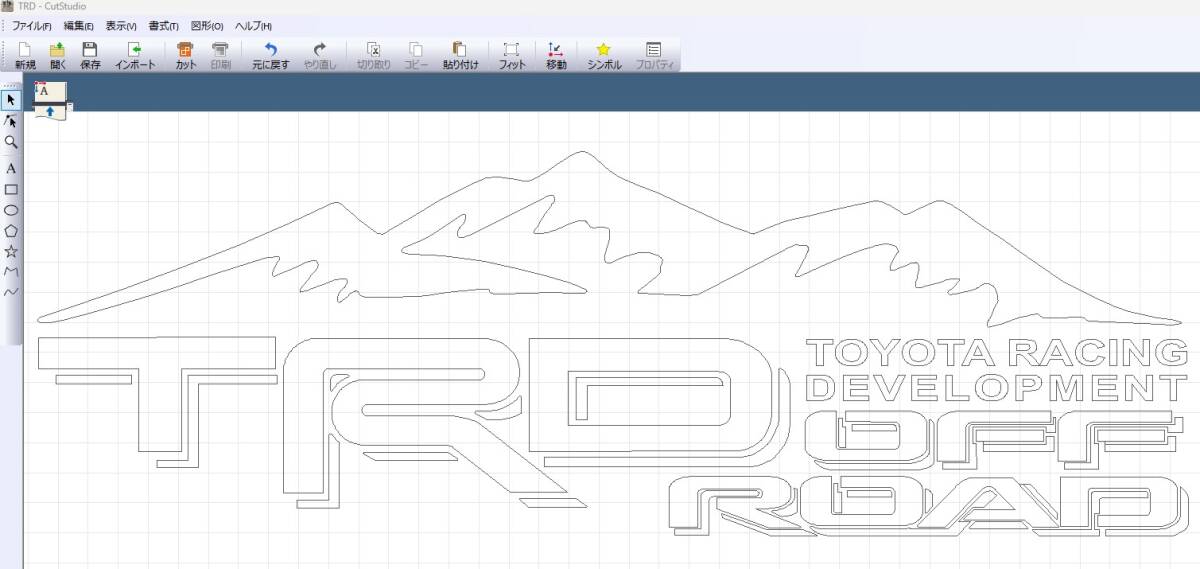Image resolution: width=1200 pixels, height=569 pixels.
Task: Redo action with やり直し
Action: point(320,55)
